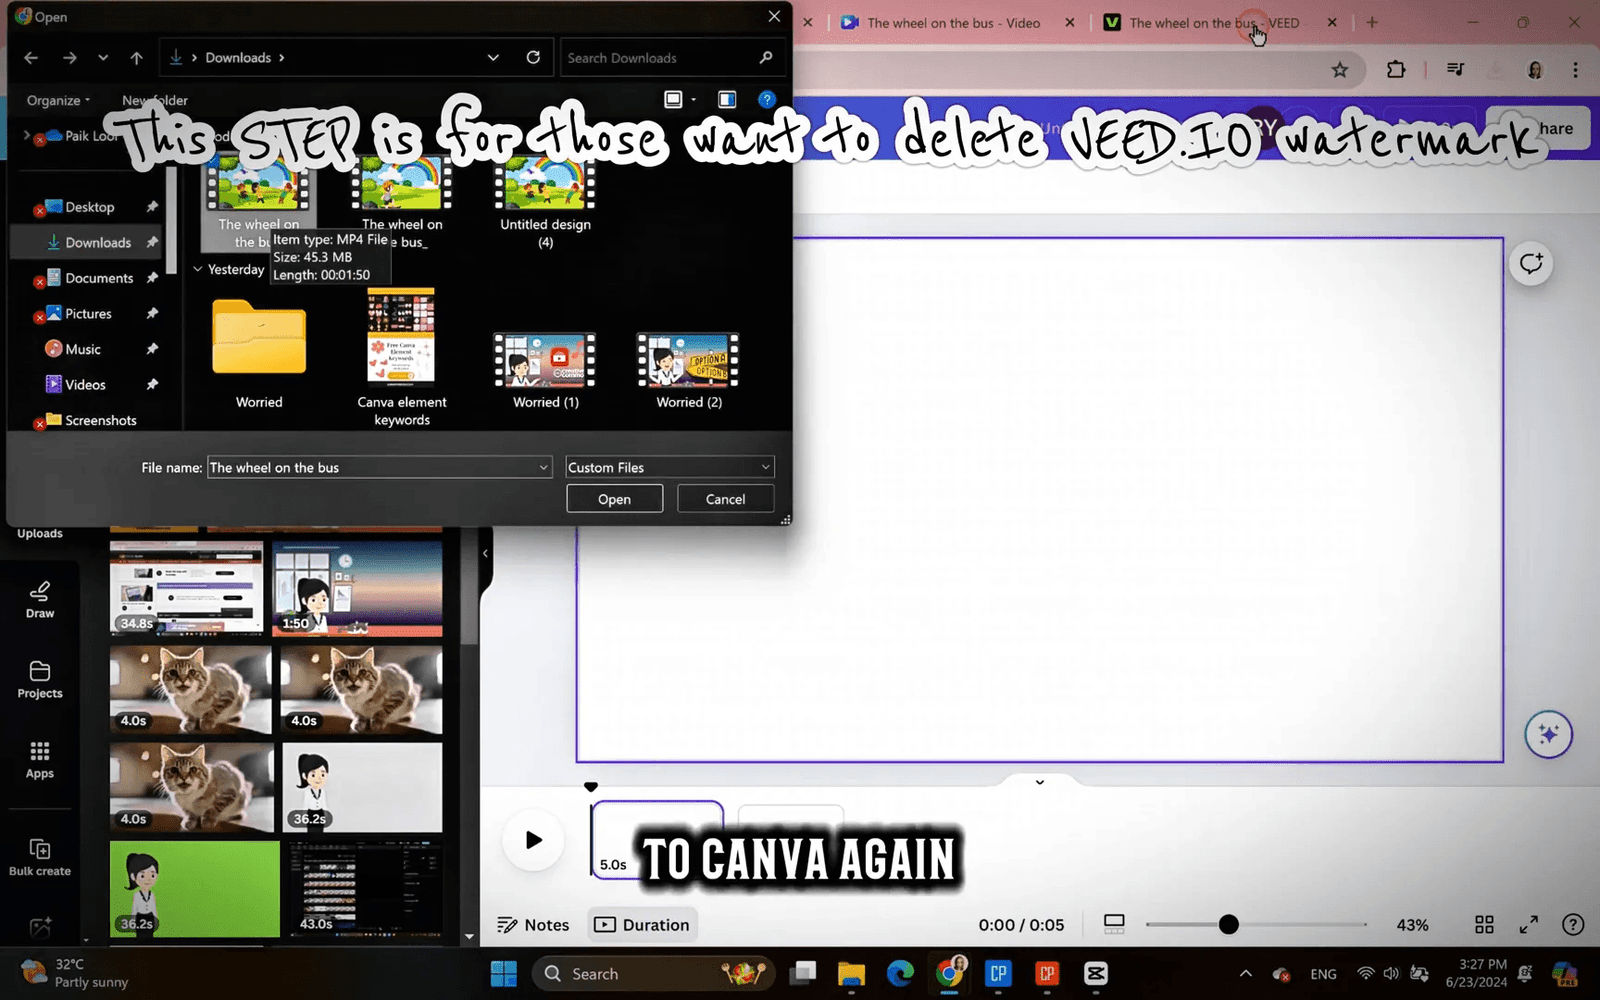1600x1000 pixels.
Task: Open Bulk create in Canva sidebar
Action: [x=40, y=858]
